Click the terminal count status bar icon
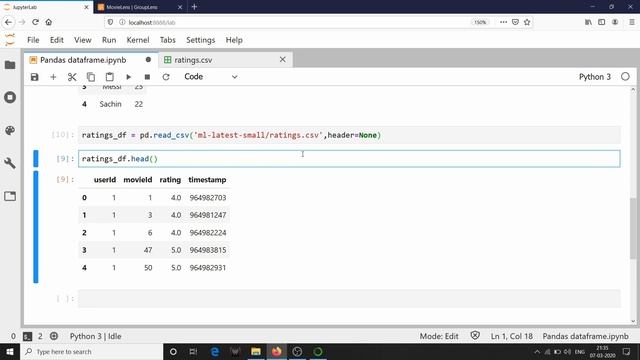This screenshot has width=640, height=360. (27, 336)
